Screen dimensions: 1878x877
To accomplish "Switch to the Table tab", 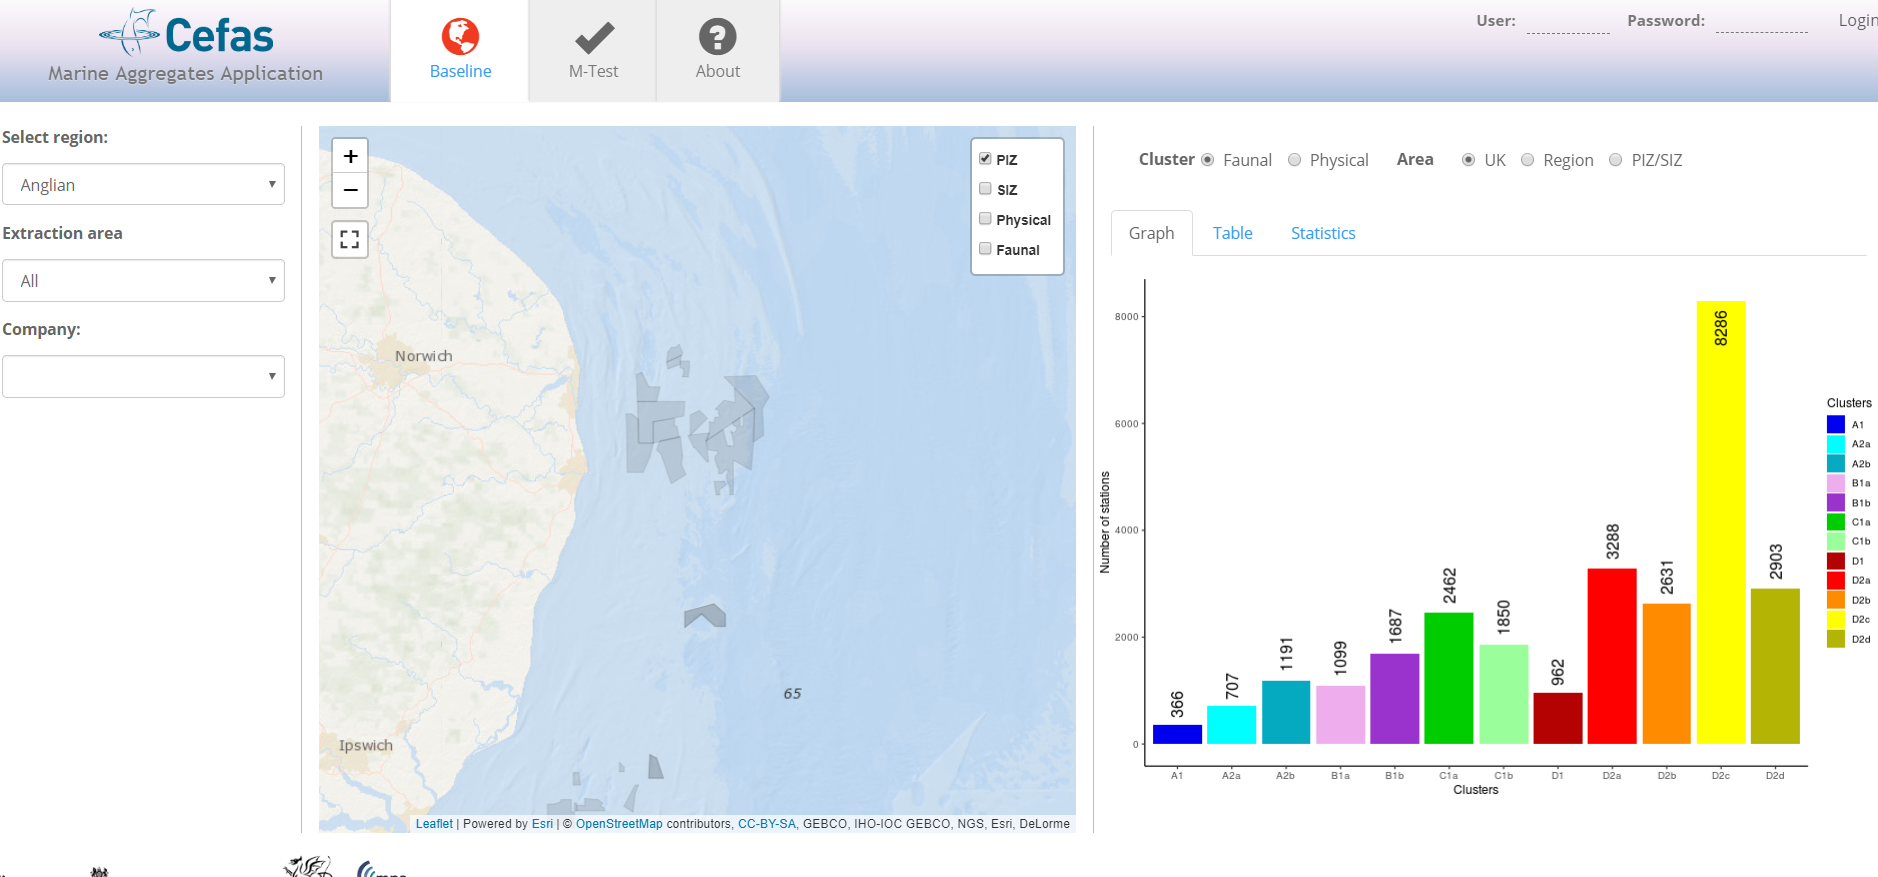I will [x=1232, y=233].
